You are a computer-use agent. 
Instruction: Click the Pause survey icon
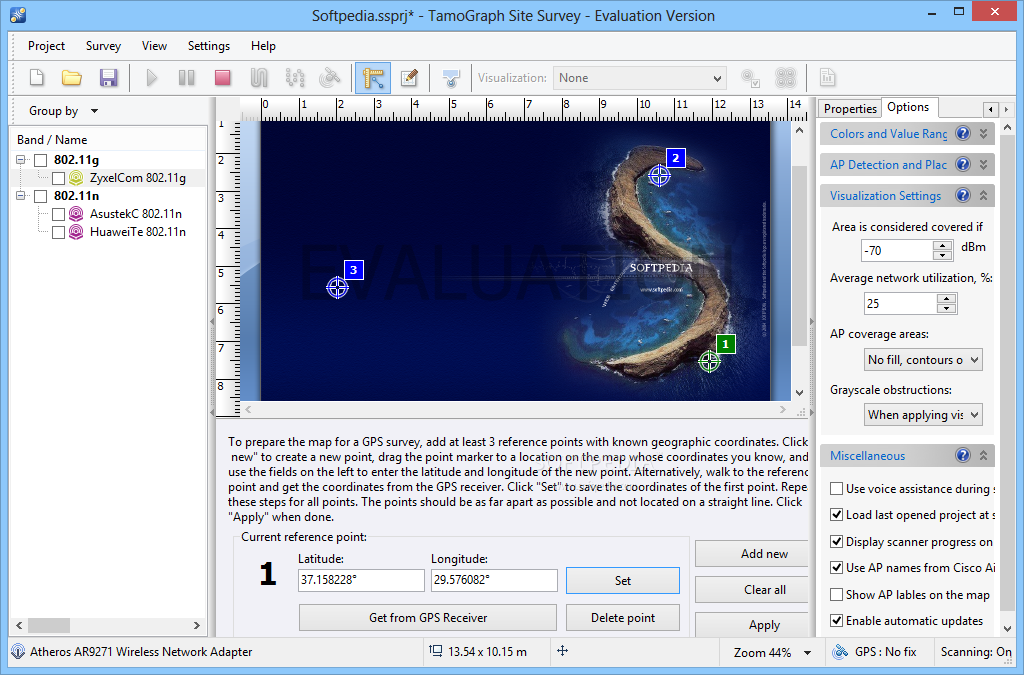click(187, 78)
